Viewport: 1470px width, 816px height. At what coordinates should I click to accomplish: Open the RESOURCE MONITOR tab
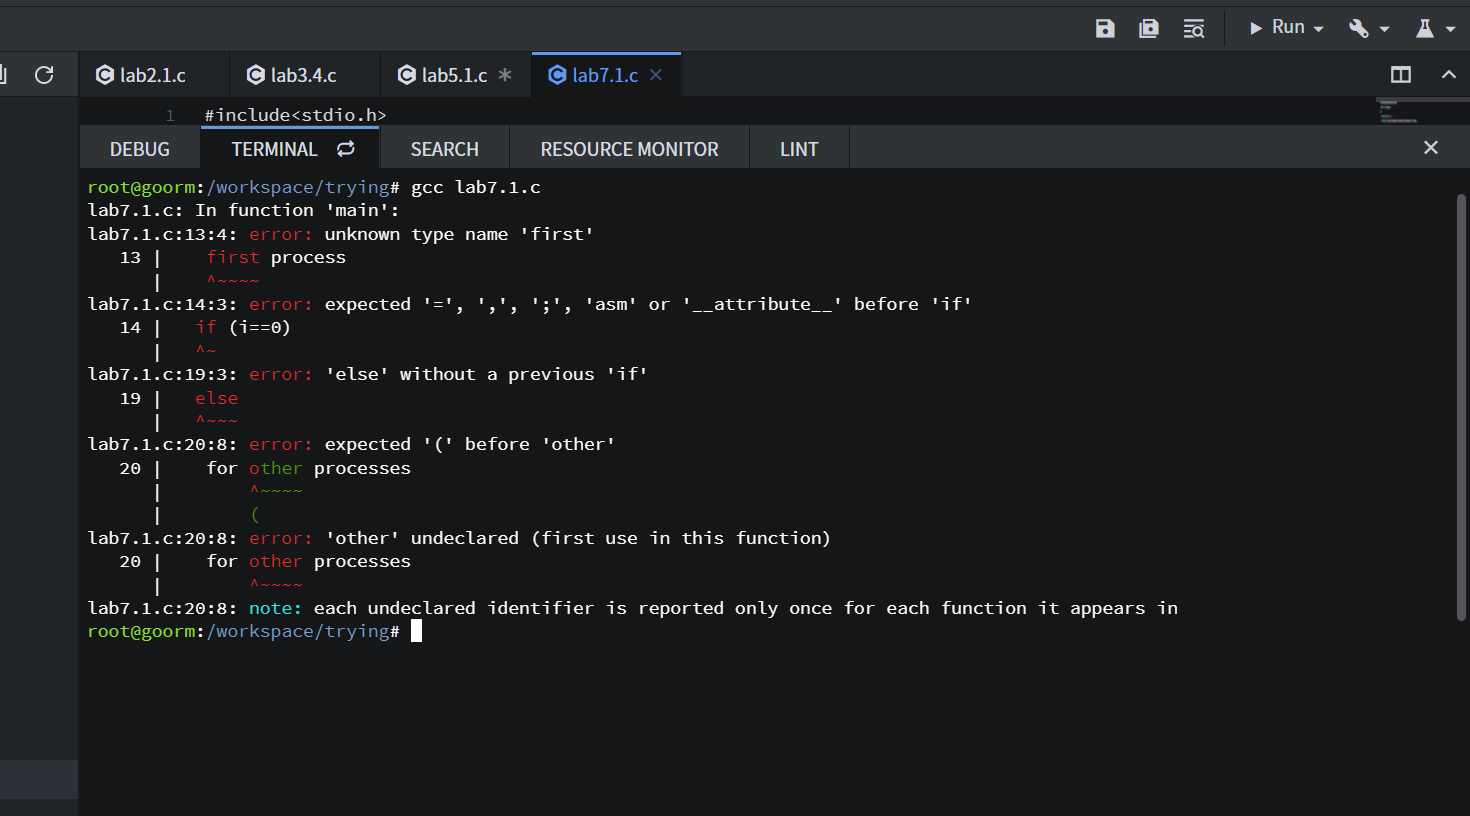click(x=629, y=148)
